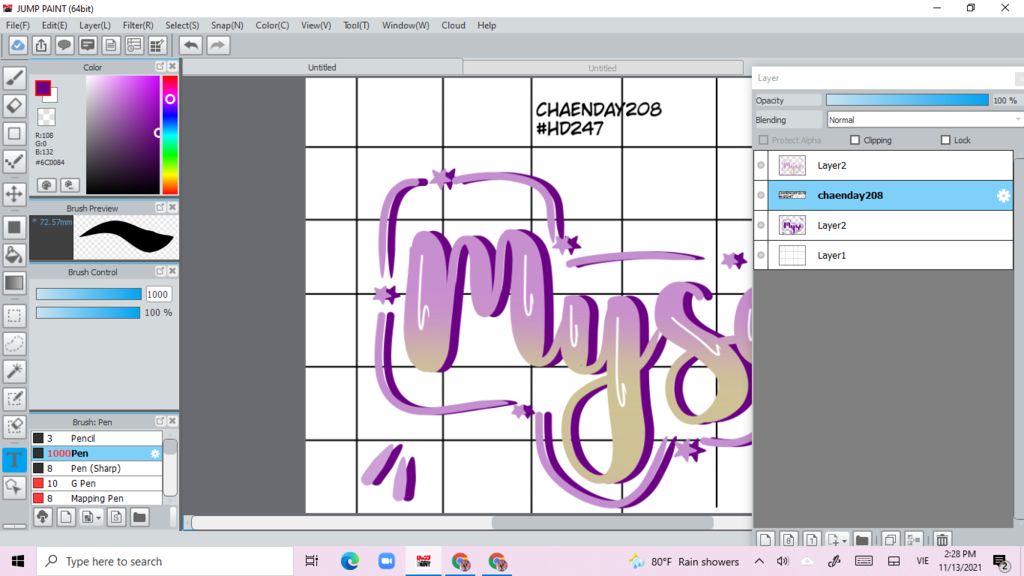The height and width of the screenshot is (576, 1024).
Task: Select the transparent color checker swatch
Action: pyautogui.click(x=46, y=117)
